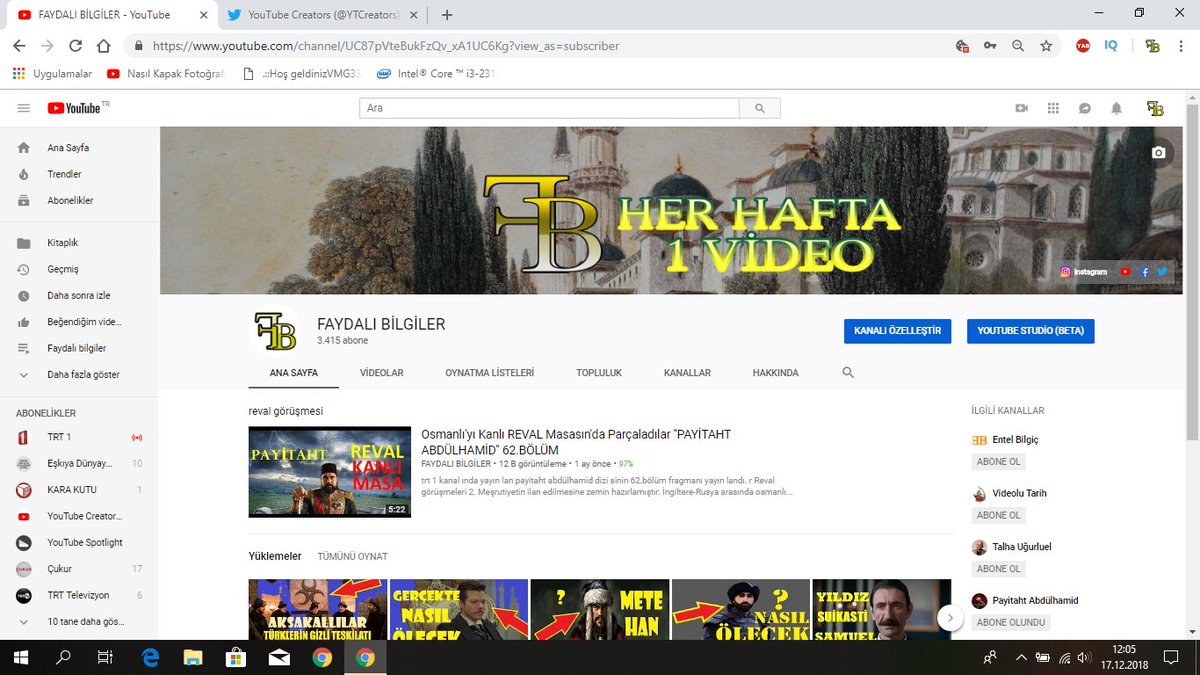Focus the Ara search field
The height and width of the screenshot is (675, 1200).
click(x=549, y=108)
